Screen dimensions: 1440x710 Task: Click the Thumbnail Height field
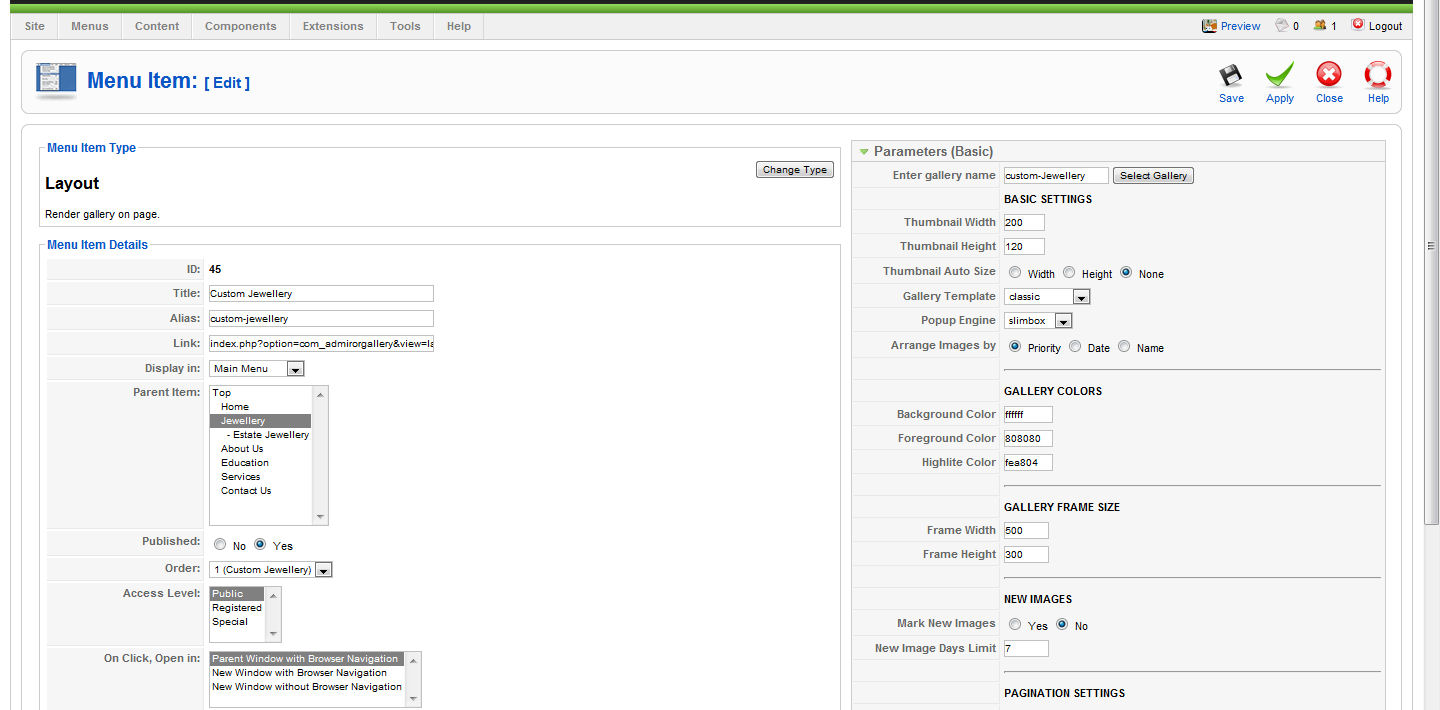click(x=1024, y=246)
